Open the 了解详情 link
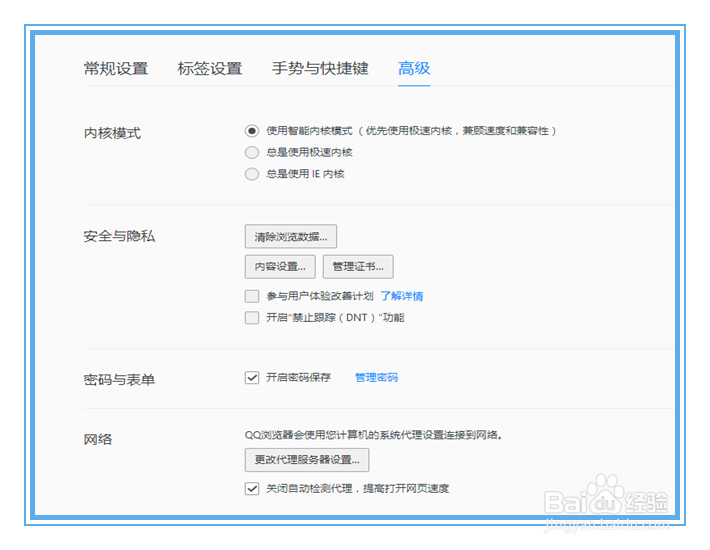The image size is (710, 550). 402,296
